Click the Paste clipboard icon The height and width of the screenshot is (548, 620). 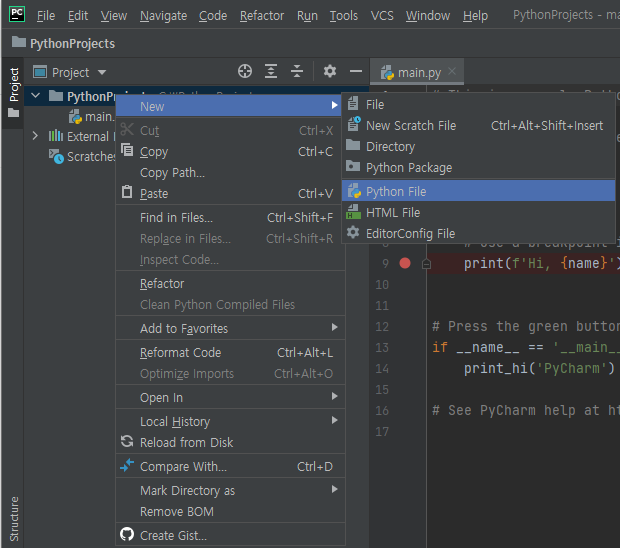click(x=127, y=192)
